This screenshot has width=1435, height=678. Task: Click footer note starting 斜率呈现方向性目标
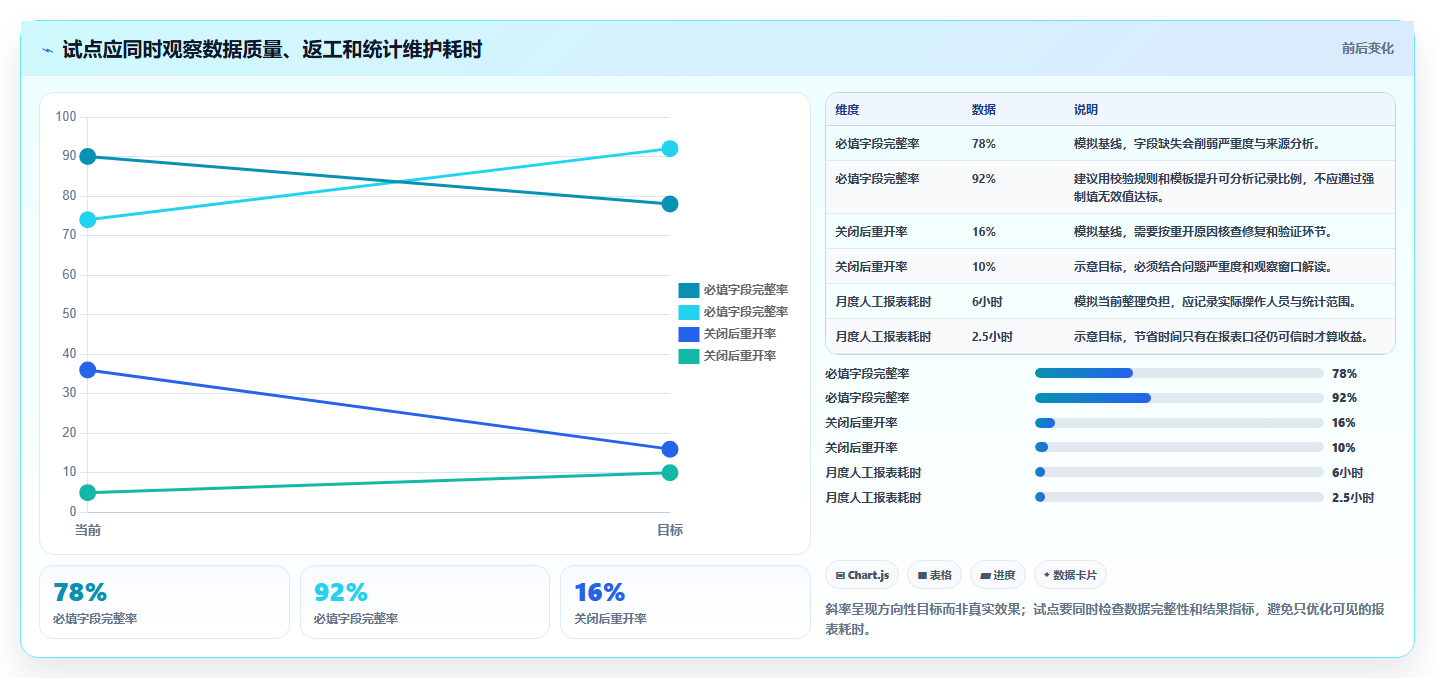click(x=1104, y=619)
